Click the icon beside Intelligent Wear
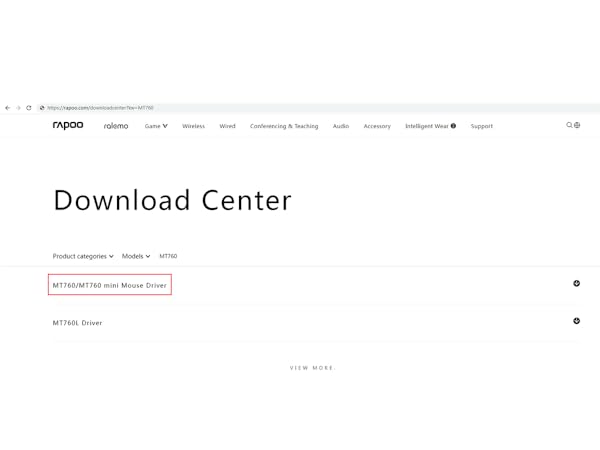The width and height of the screenshot is (600, 450). pos(453,126)
